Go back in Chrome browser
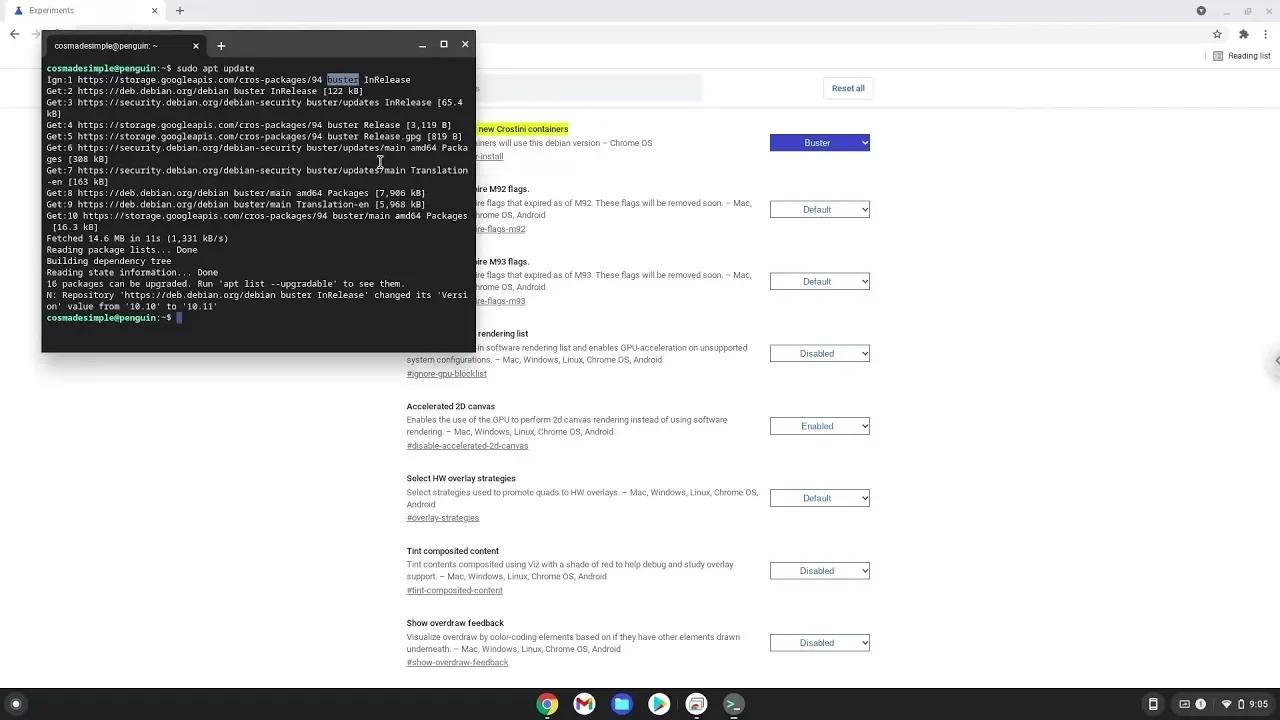This screenshot has width=1280, height=720. pos(14,34)
